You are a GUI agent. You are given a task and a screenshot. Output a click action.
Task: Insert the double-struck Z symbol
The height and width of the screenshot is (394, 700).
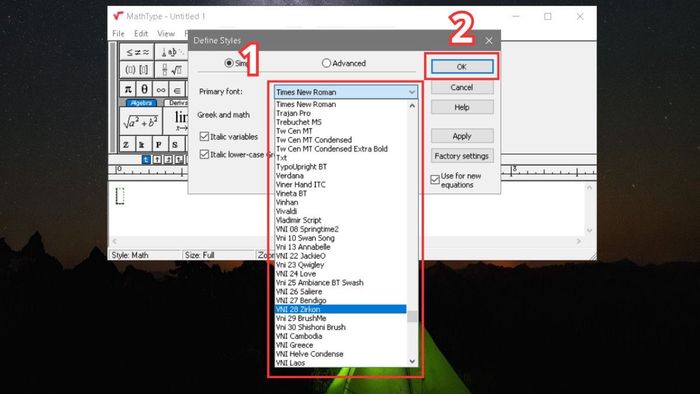126,144
